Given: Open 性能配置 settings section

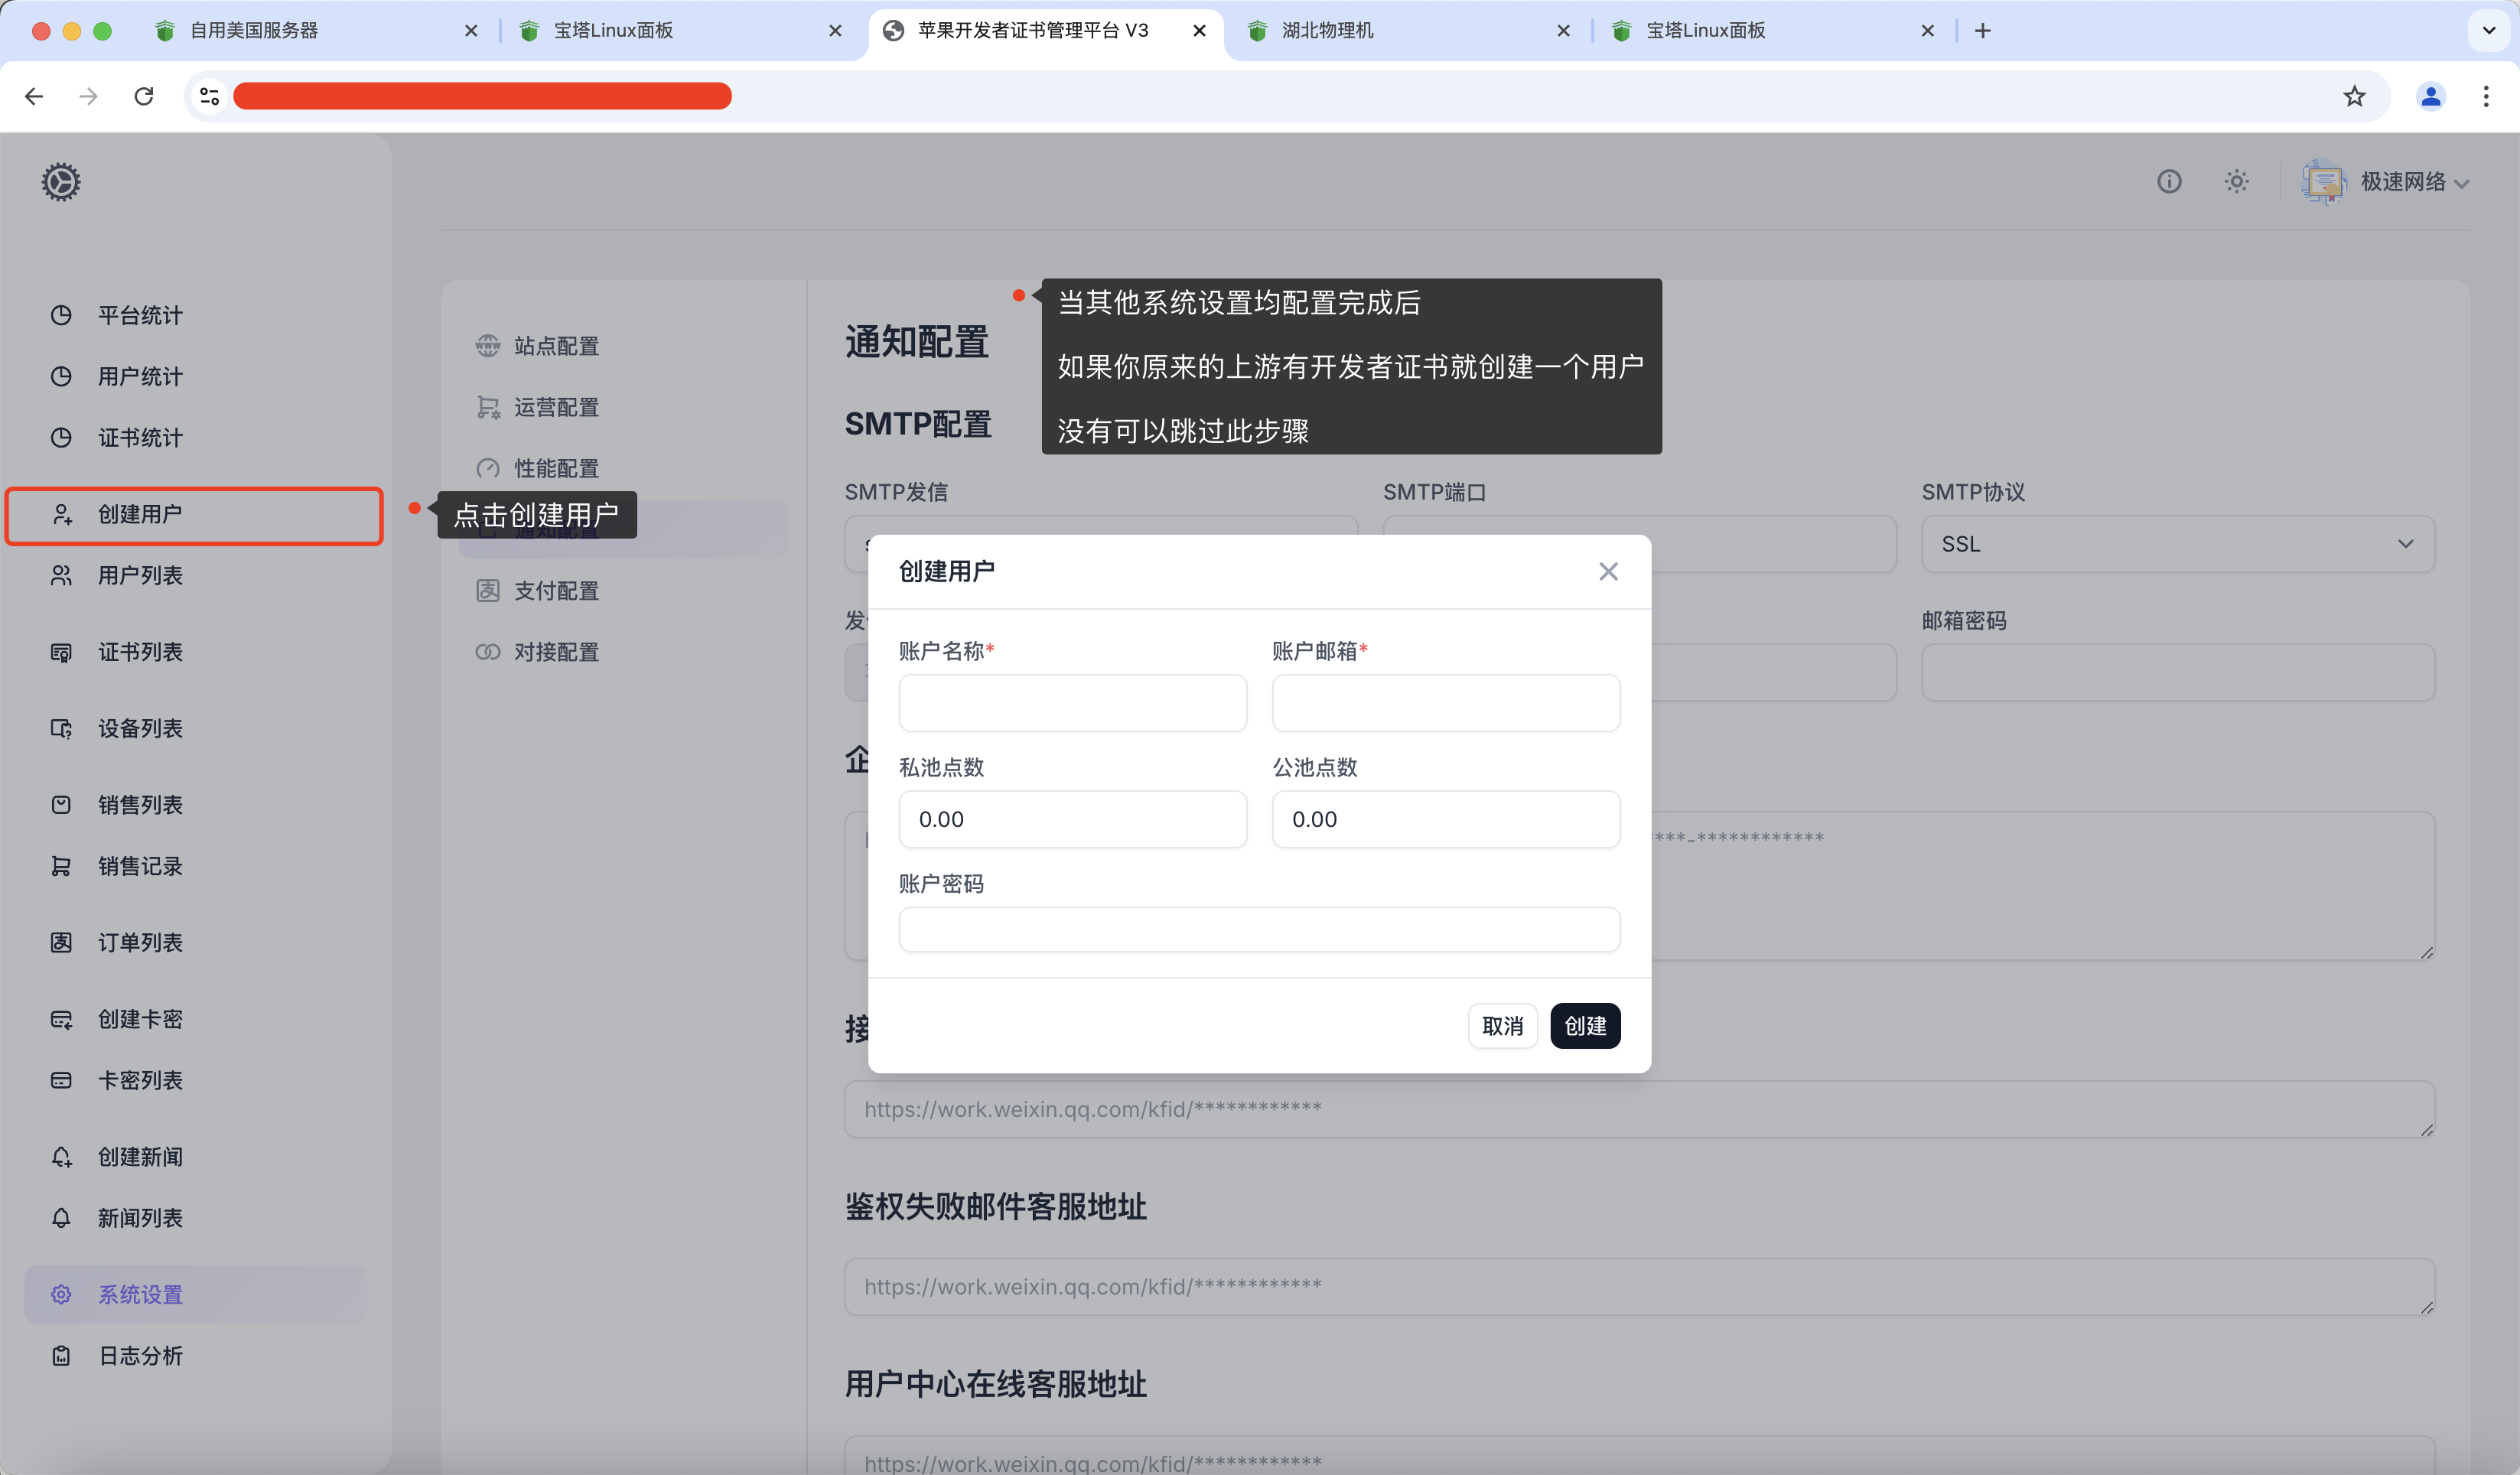Looking at the screenshot, I should (x=556, y=468).
